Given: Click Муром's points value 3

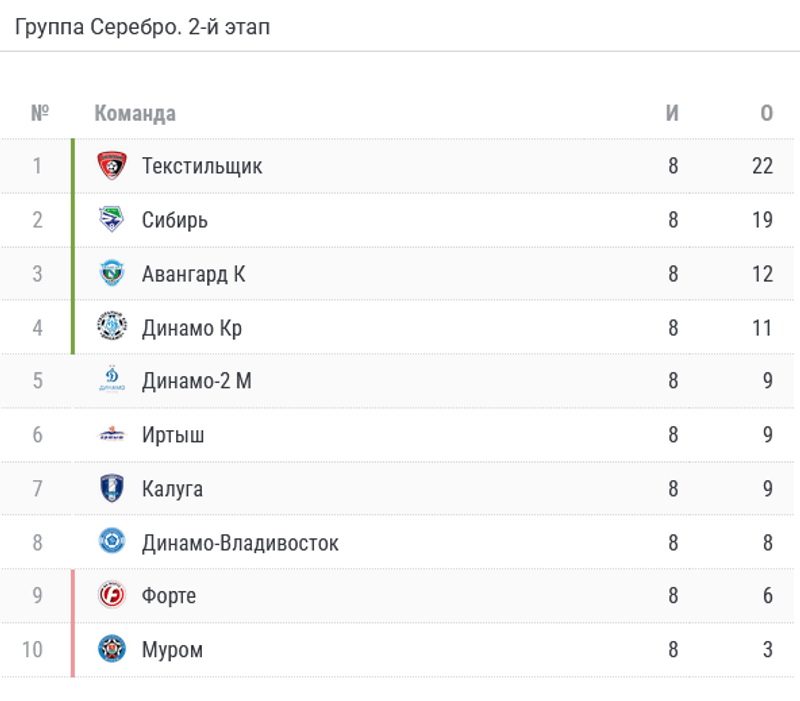Looking at the screenshot, I should point(767,650).
